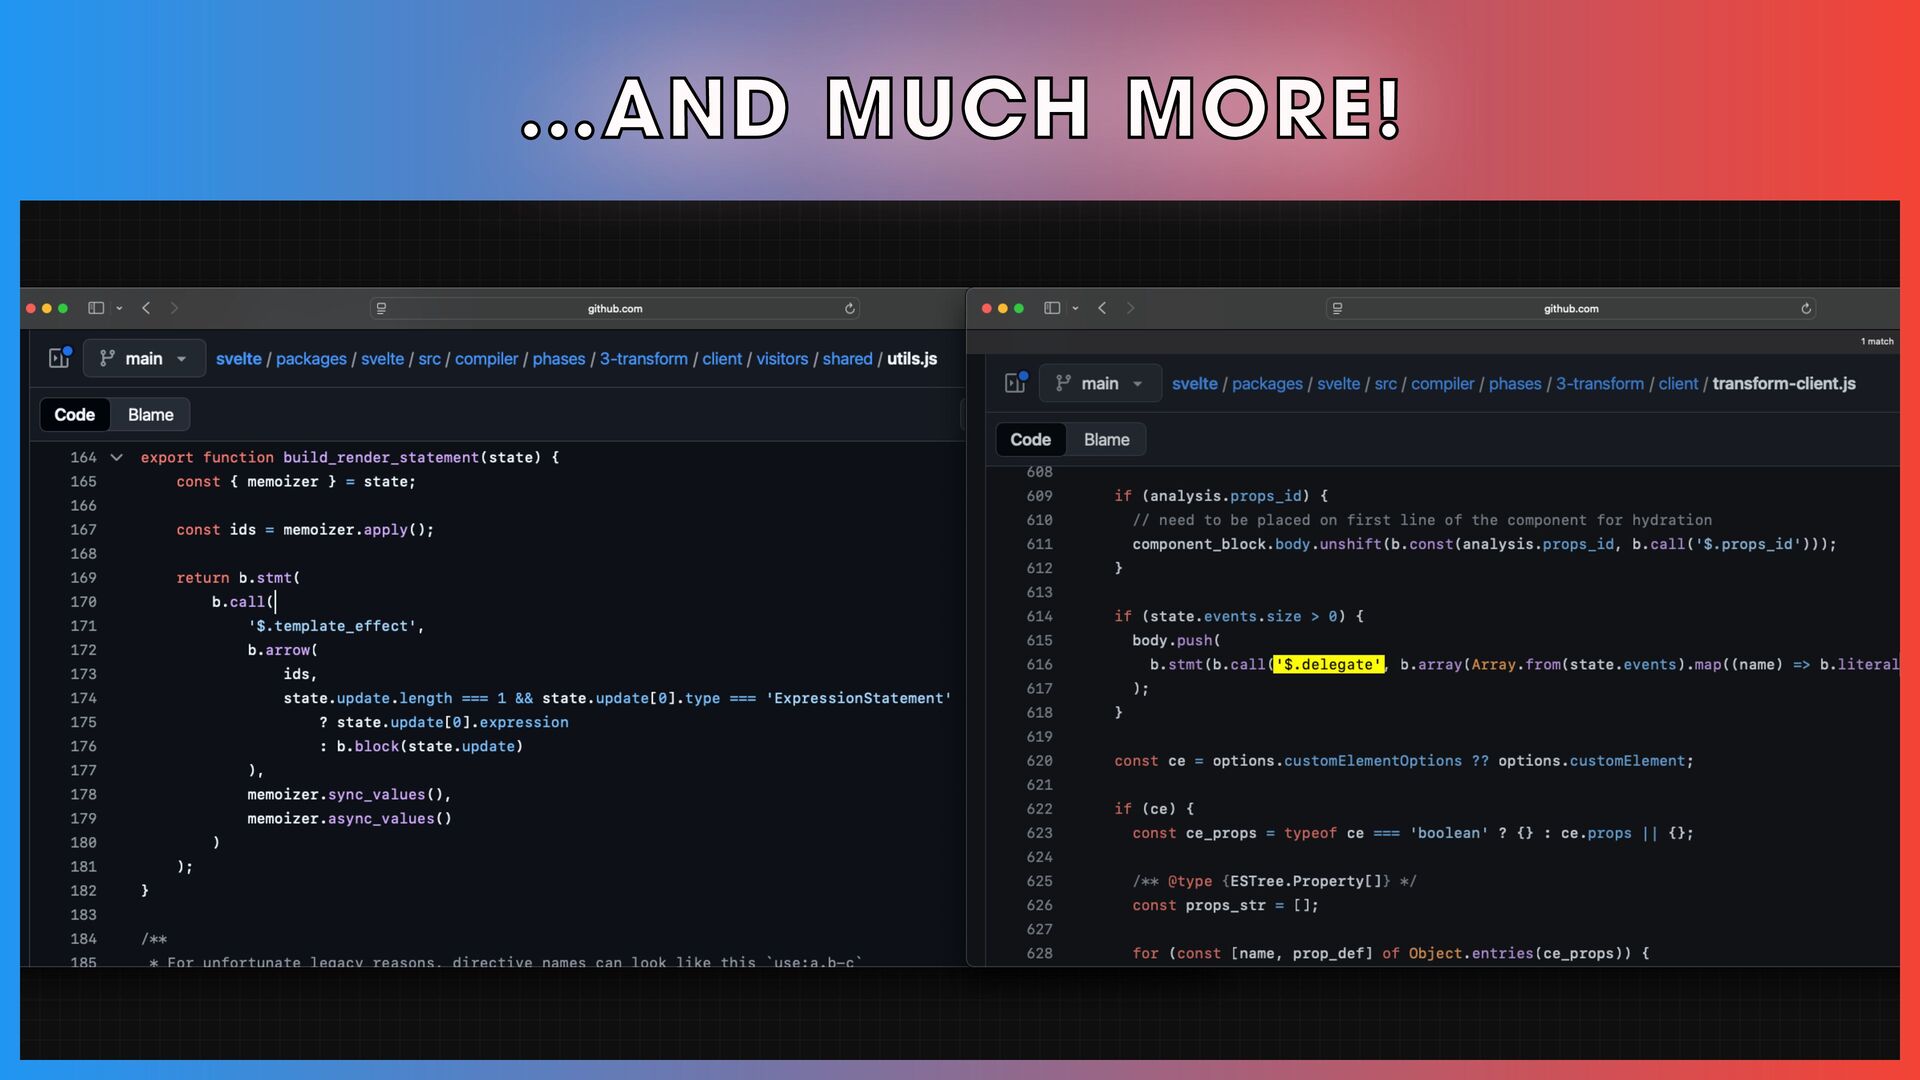Collapse build_render_statement function at line 164
This screenshot has width=1920, height=1080.
(117, 457)
